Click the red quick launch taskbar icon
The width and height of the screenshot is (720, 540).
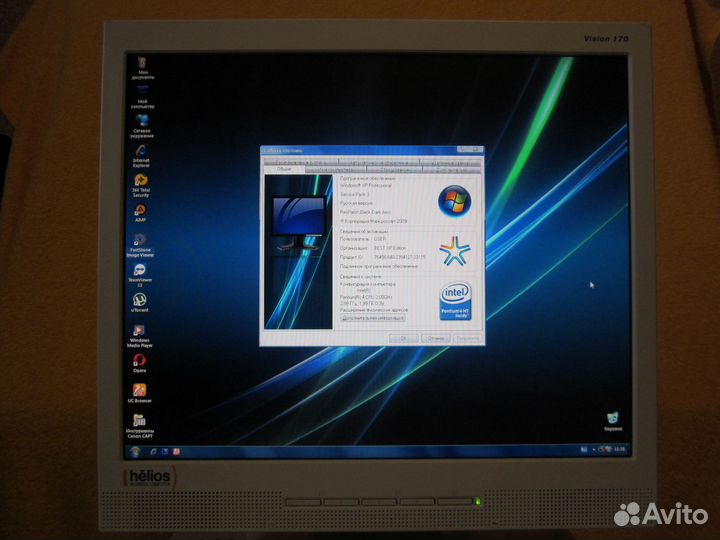(x=176, y=452)
